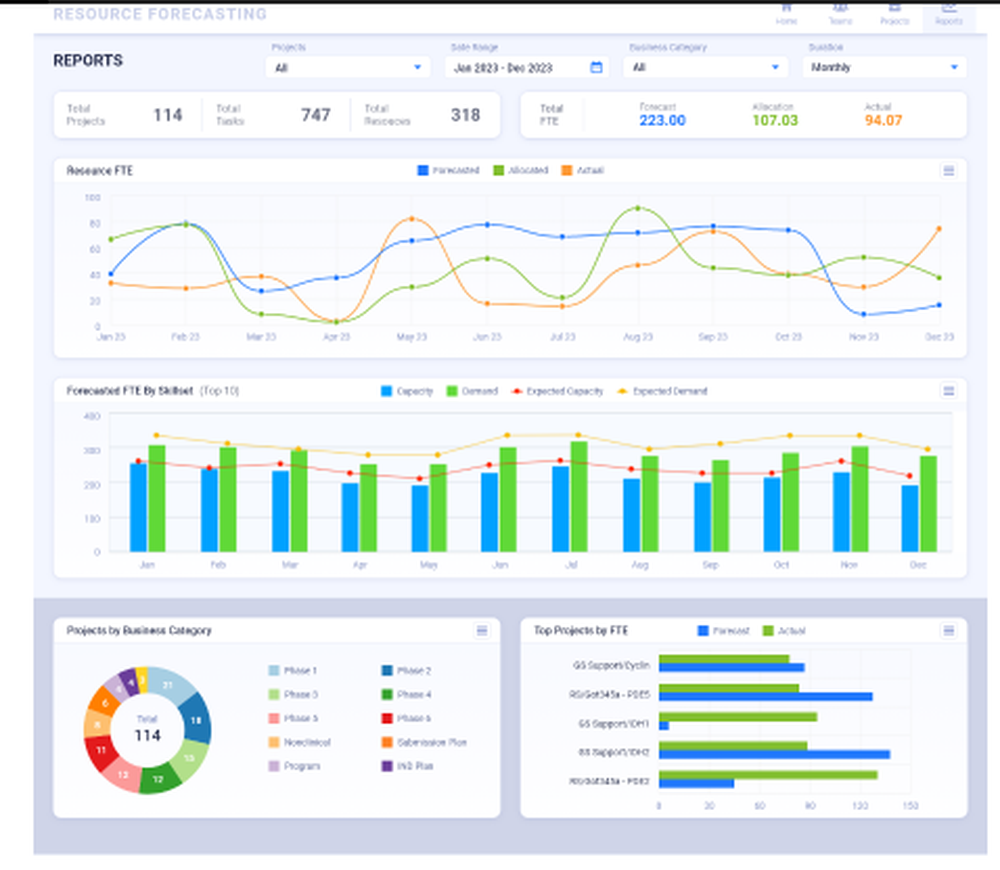Click the green Demand bar for Dec
Screen dimensions: 1000x870
pos(929,503)
